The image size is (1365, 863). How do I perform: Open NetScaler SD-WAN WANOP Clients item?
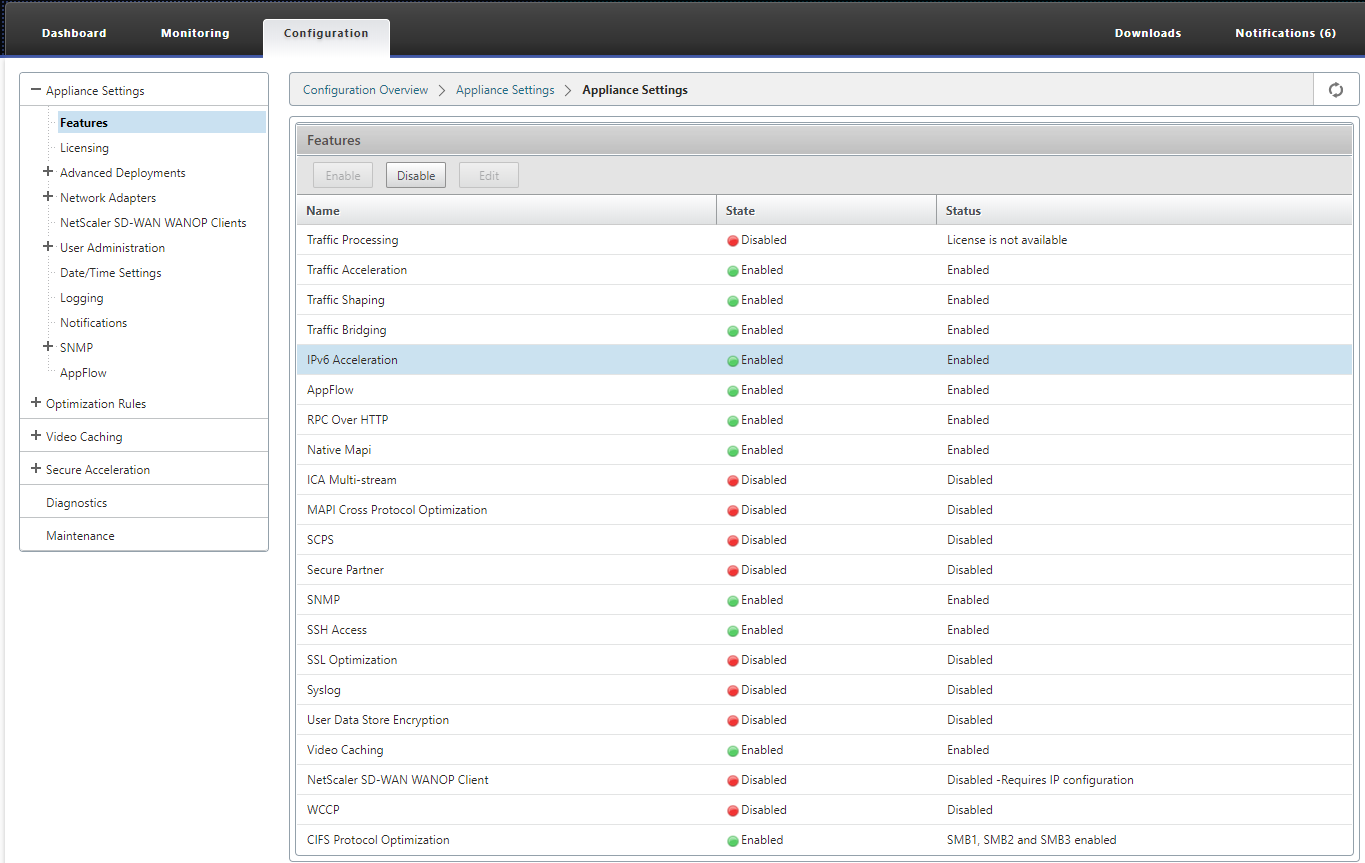(153, 223)
